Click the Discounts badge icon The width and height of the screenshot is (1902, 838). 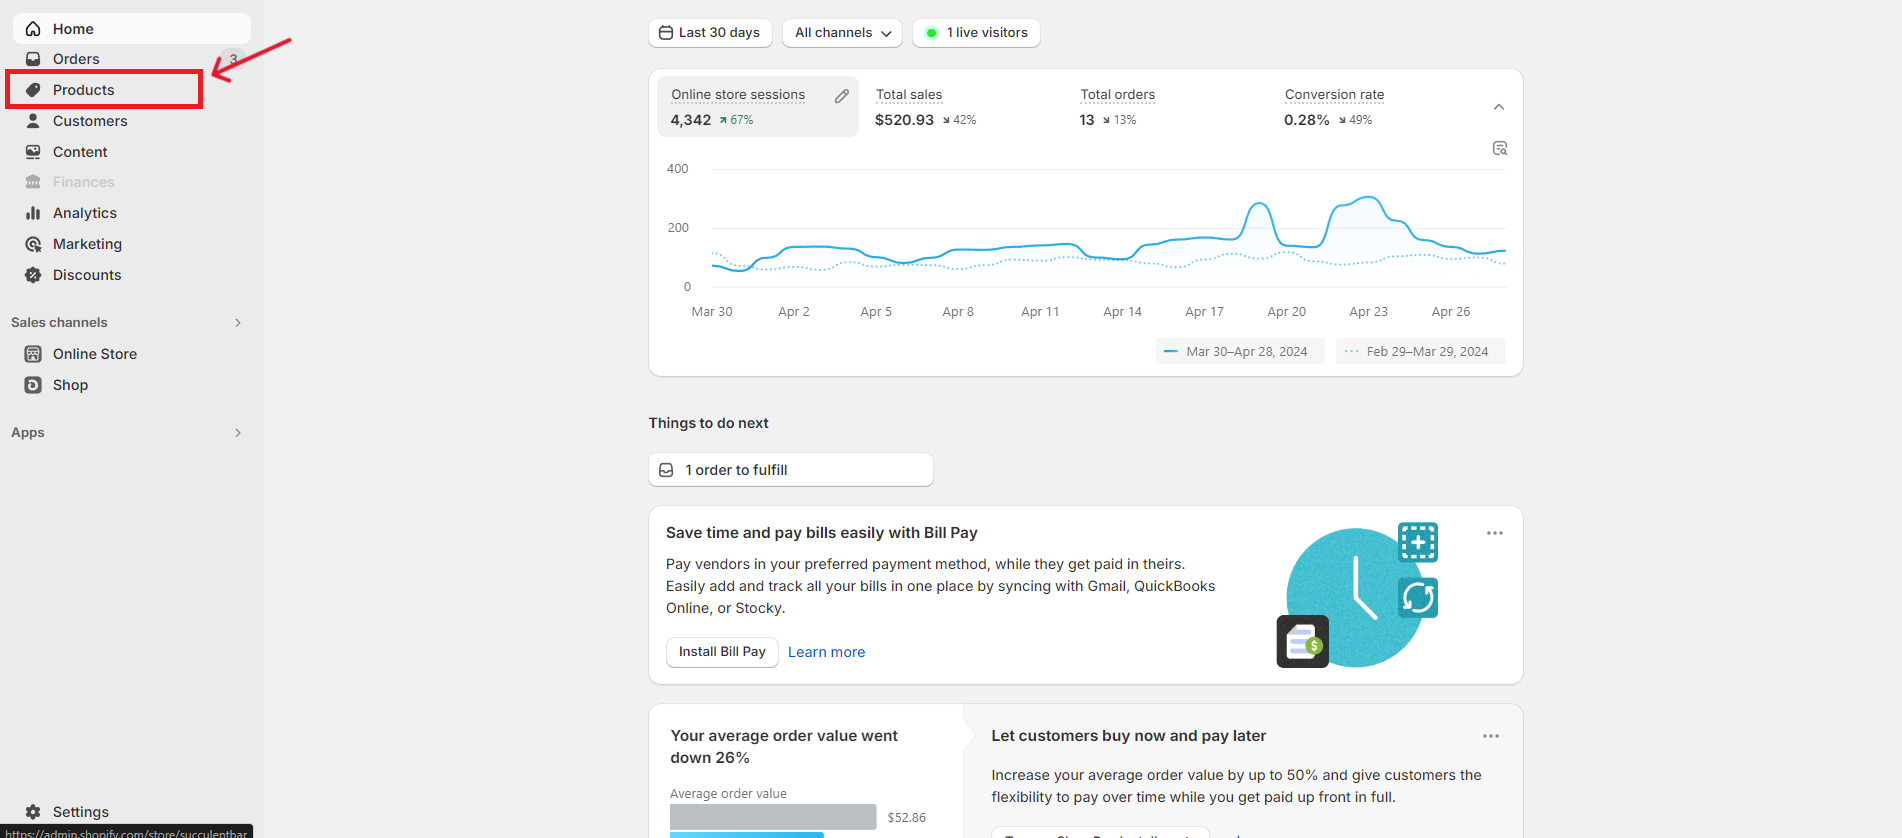click(x=33, y=275)
